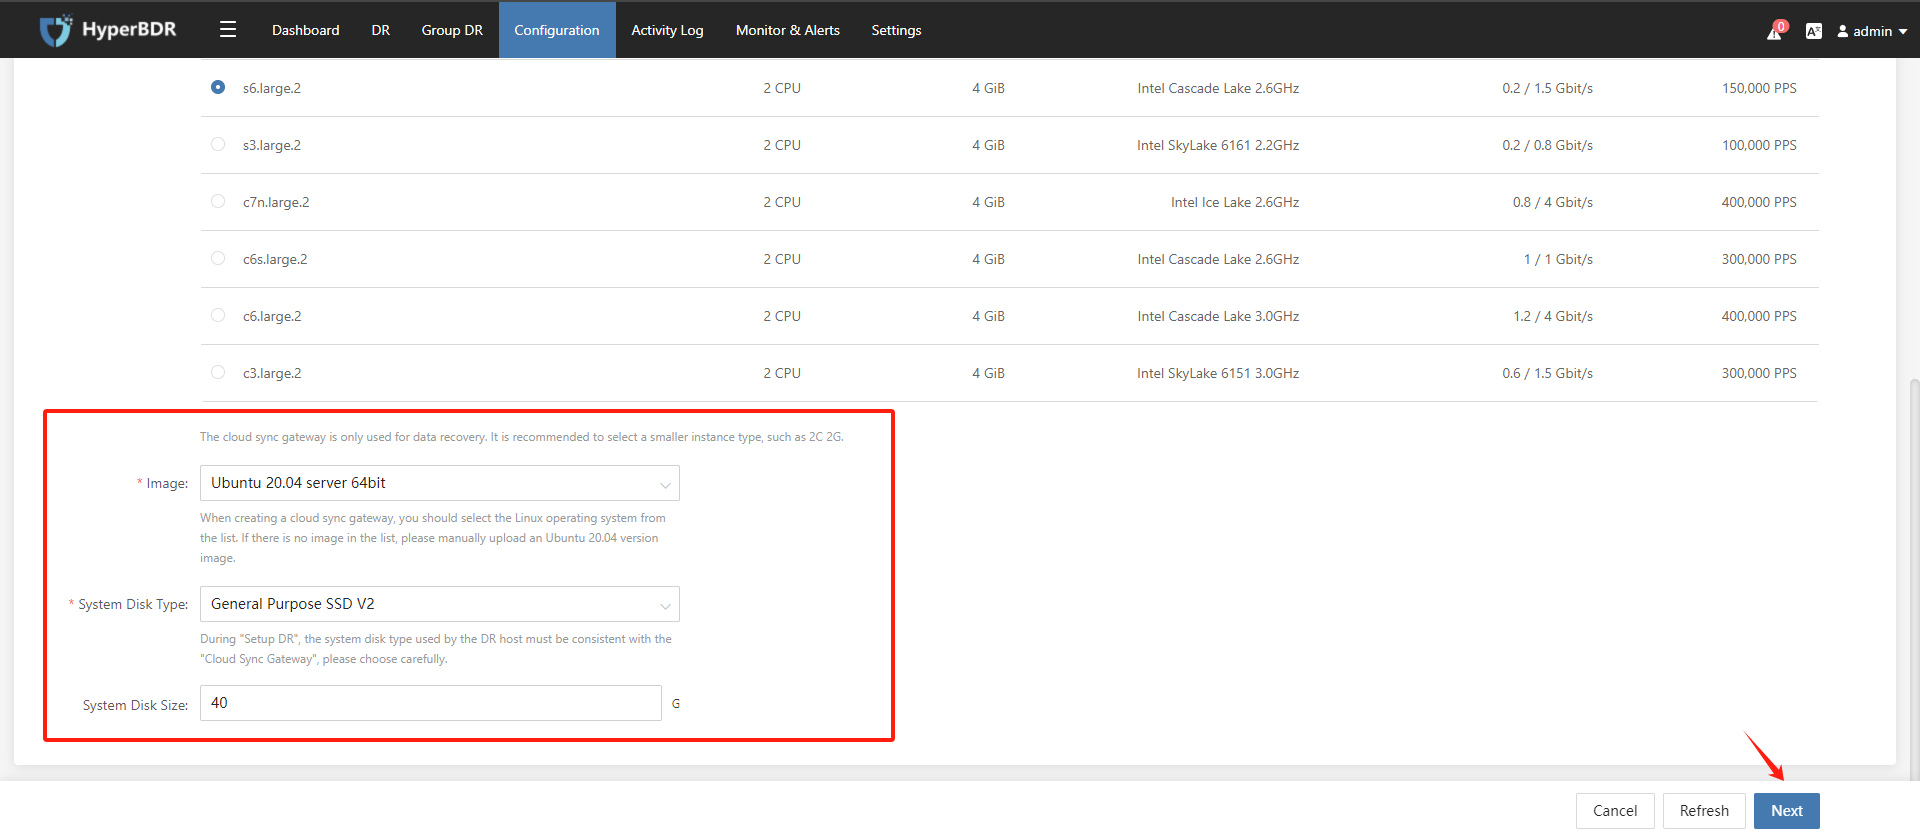Image resolution: width=1920 pixels, height=840 pixels.
Task: Select the c7n.large.2 radio button
Action: pyautogui.click(x=218, y=201)
